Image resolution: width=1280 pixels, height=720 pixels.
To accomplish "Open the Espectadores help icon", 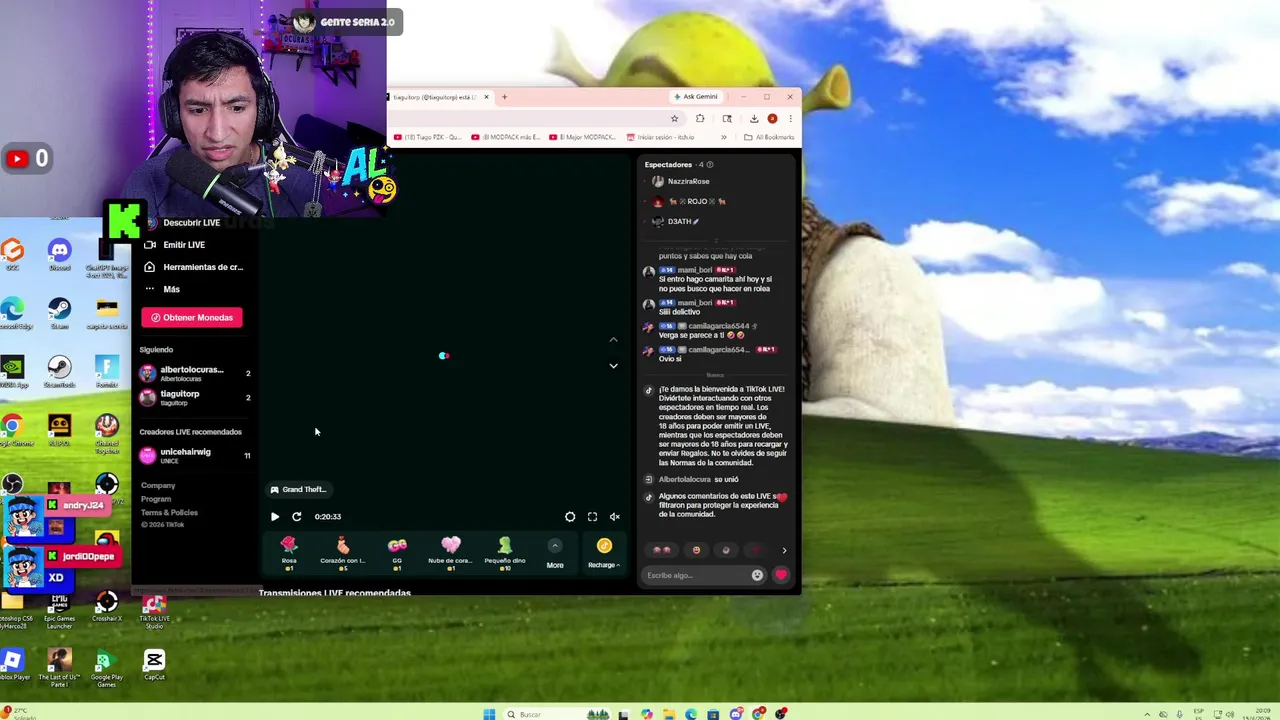I will pos(710,164).
